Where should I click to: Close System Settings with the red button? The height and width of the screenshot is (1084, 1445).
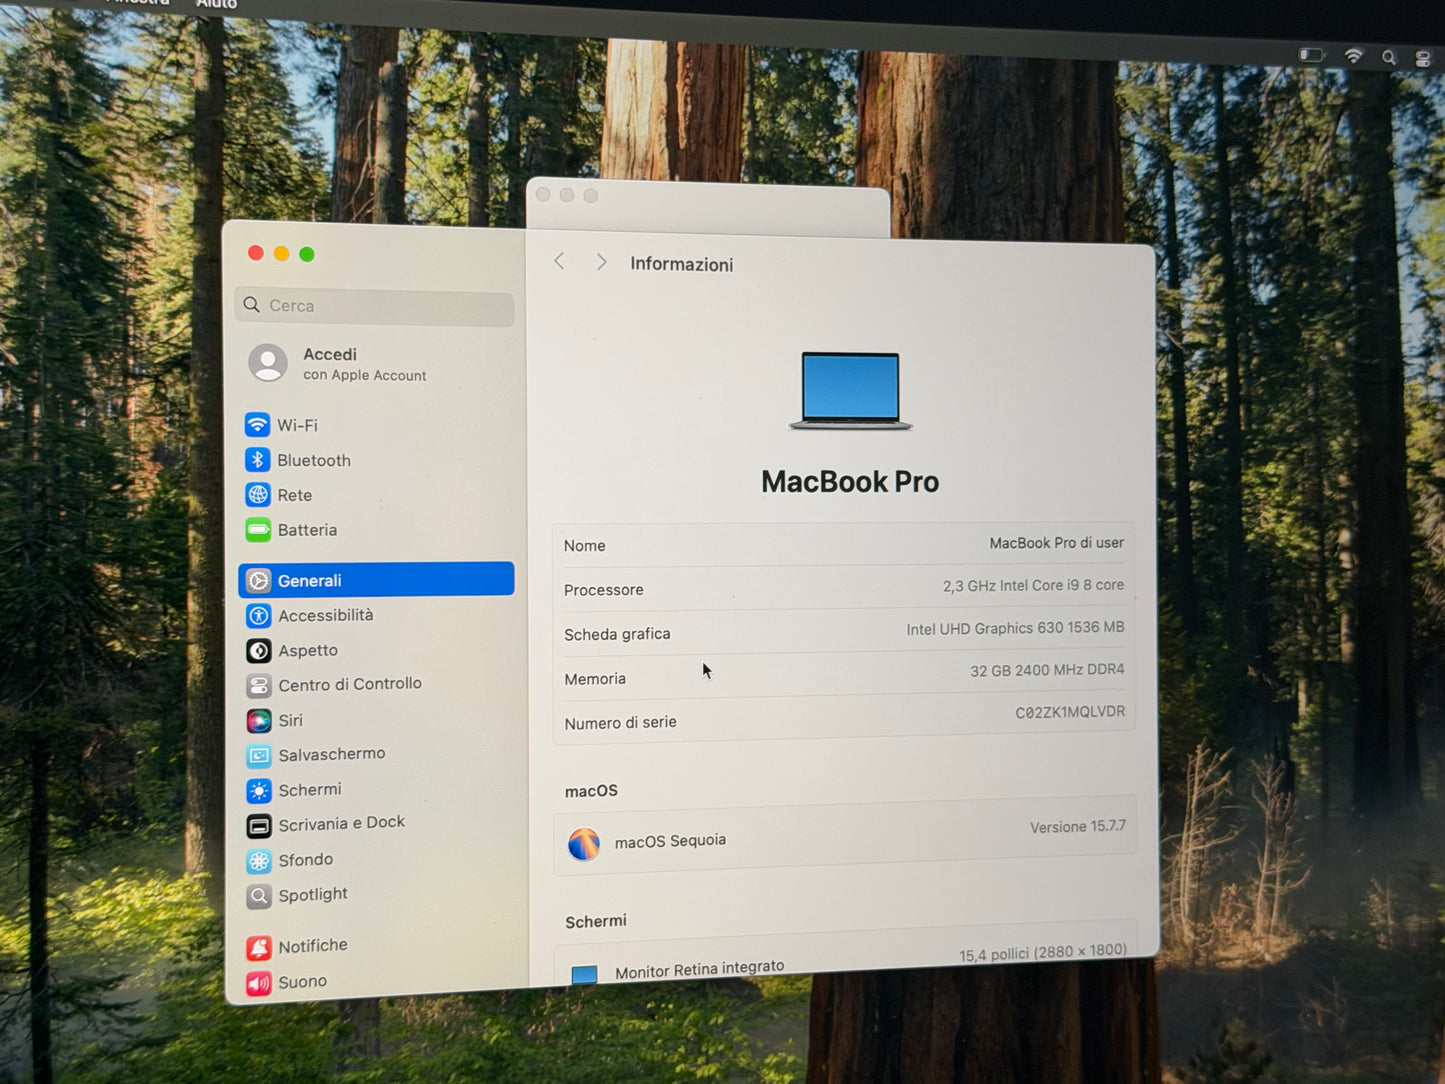[x=256, y=253]
